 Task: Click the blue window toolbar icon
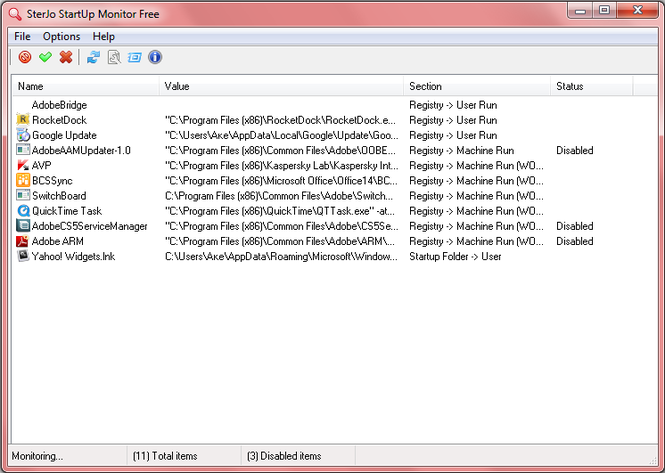click(x=134, y=58)
